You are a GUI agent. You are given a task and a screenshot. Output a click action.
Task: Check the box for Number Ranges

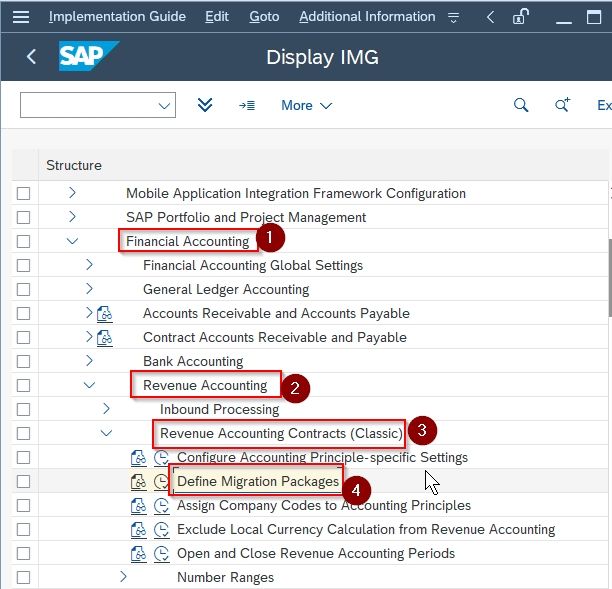(23, 578)
